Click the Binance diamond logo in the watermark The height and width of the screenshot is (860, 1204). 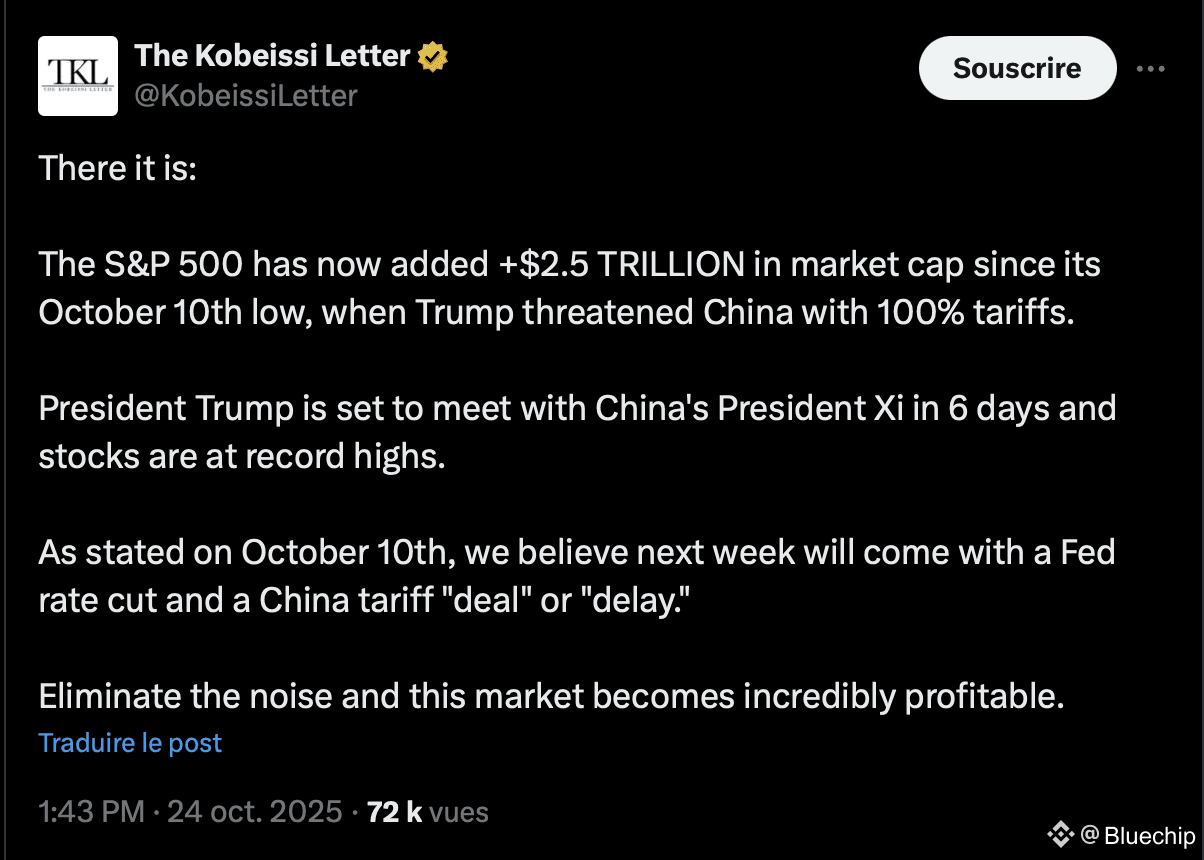pyautogui.click(x=1059, y=833)
